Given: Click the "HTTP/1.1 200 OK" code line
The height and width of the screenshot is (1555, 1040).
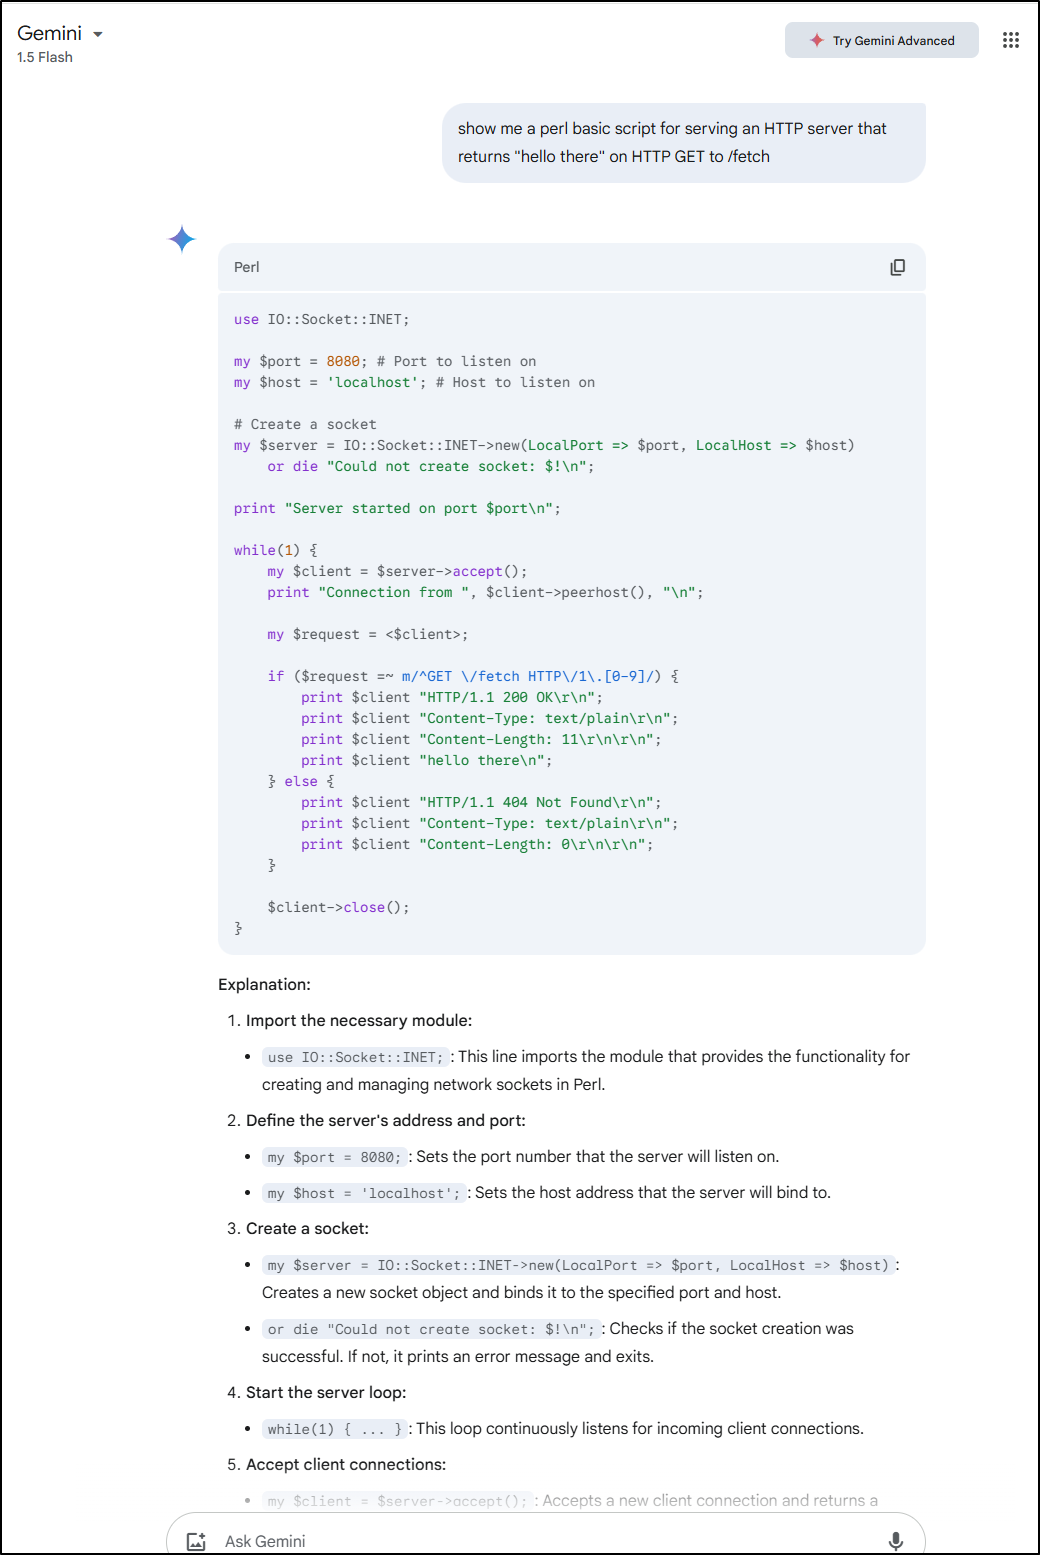Looking at the screenshot, I should pos(452,698).
